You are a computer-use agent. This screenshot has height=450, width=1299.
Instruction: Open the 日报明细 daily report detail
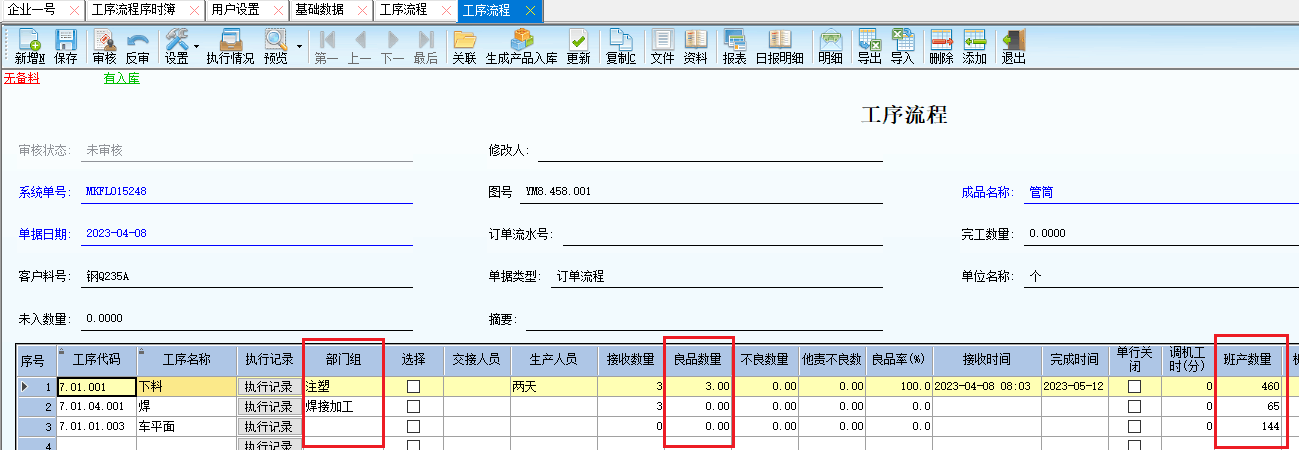pyautogui.click(x=779, y=46)
